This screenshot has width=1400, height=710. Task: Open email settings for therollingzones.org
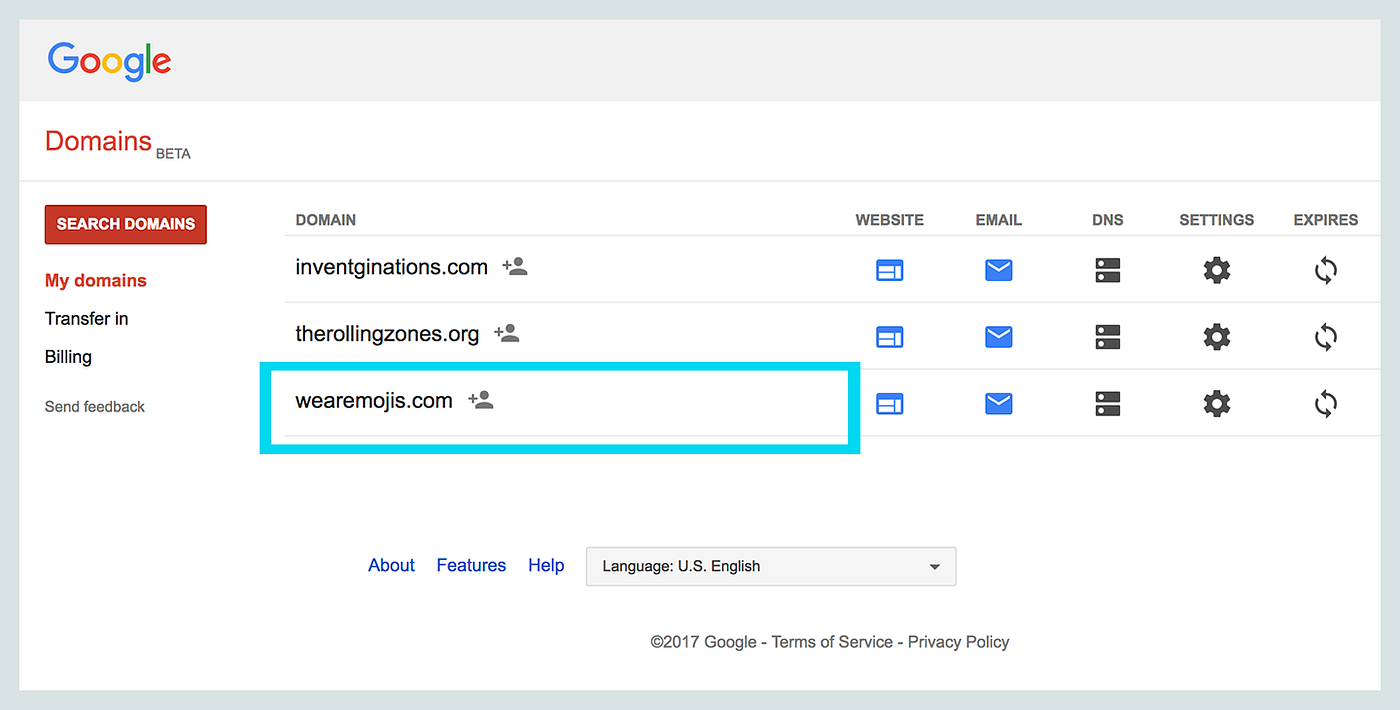pyautogui.click(x=998, y=337)
